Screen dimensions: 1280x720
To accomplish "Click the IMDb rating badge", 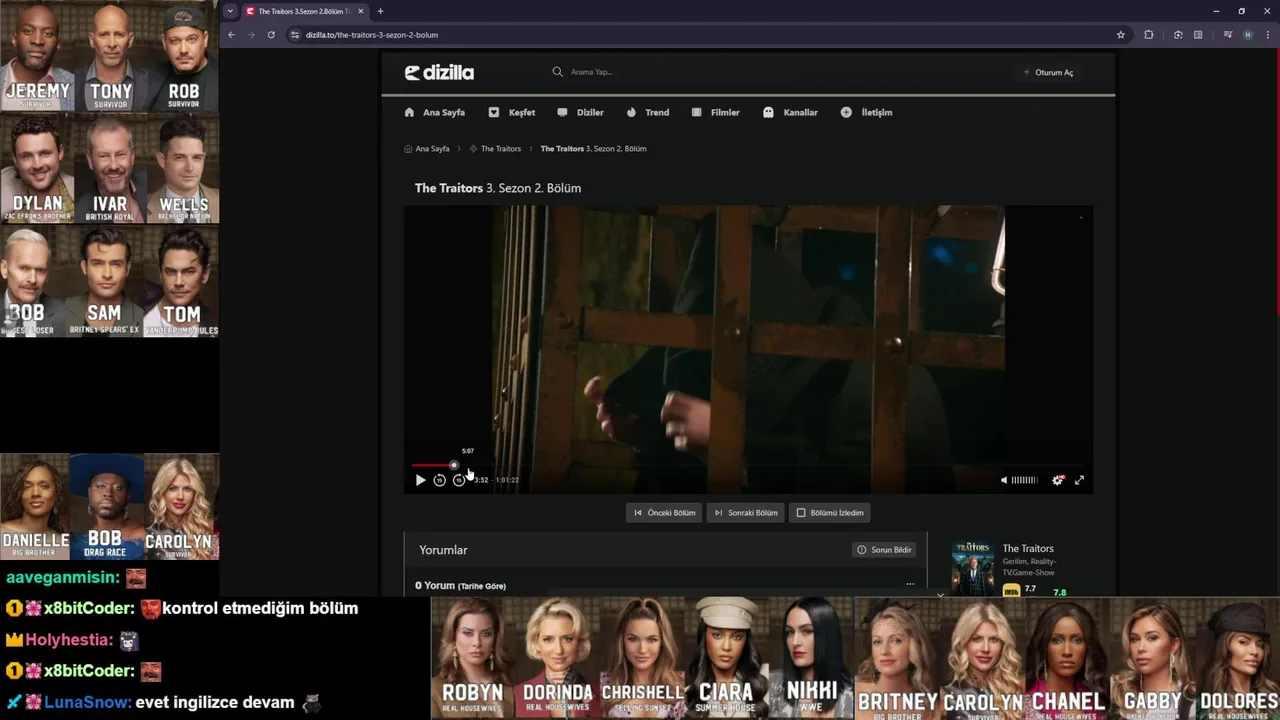I will 1011,591.
